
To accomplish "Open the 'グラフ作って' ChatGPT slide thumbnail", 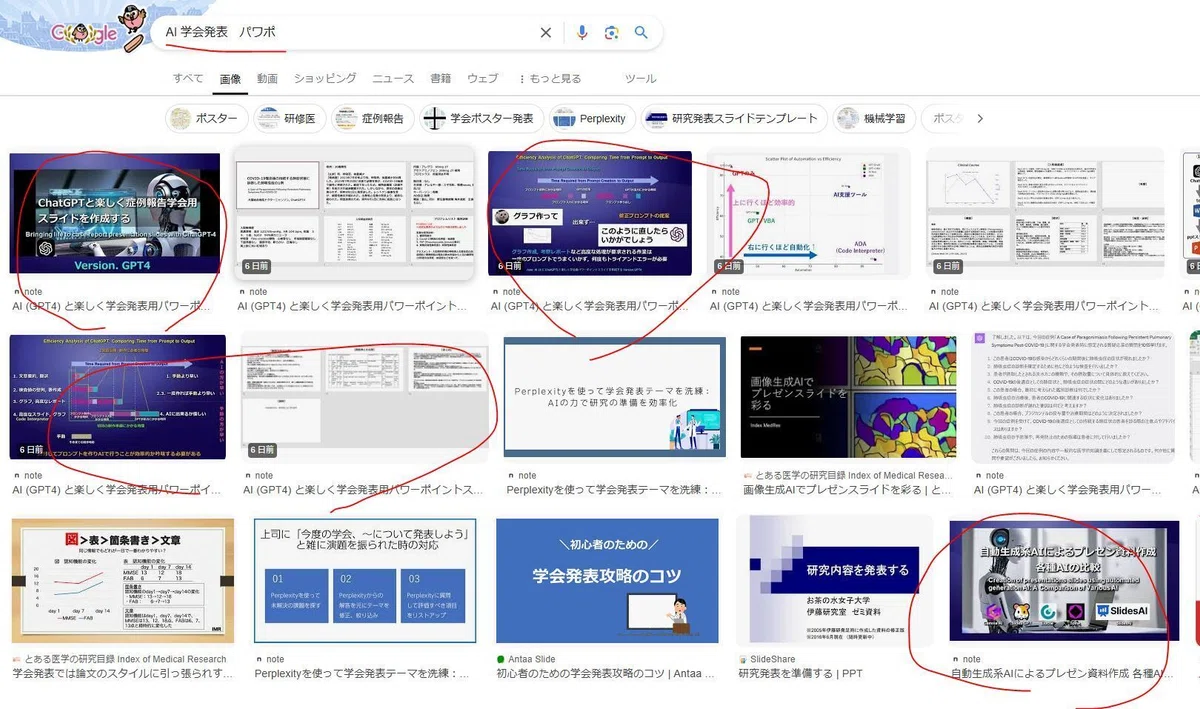I will pyautogui.click(x=590, y=213).
